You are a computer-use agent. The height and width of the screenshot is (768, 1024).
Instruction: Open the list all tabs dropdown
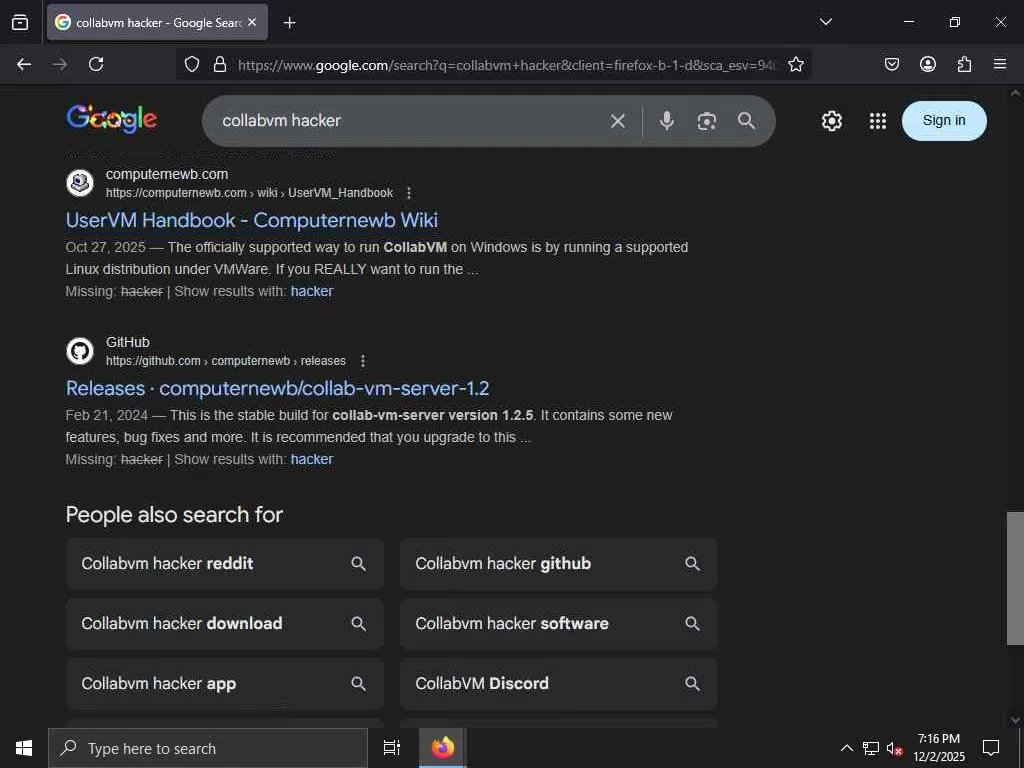(825, 22)
